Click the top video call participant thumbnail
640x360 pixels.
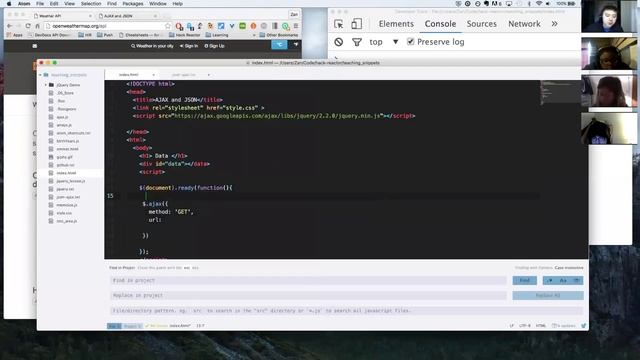coord(609,16)
